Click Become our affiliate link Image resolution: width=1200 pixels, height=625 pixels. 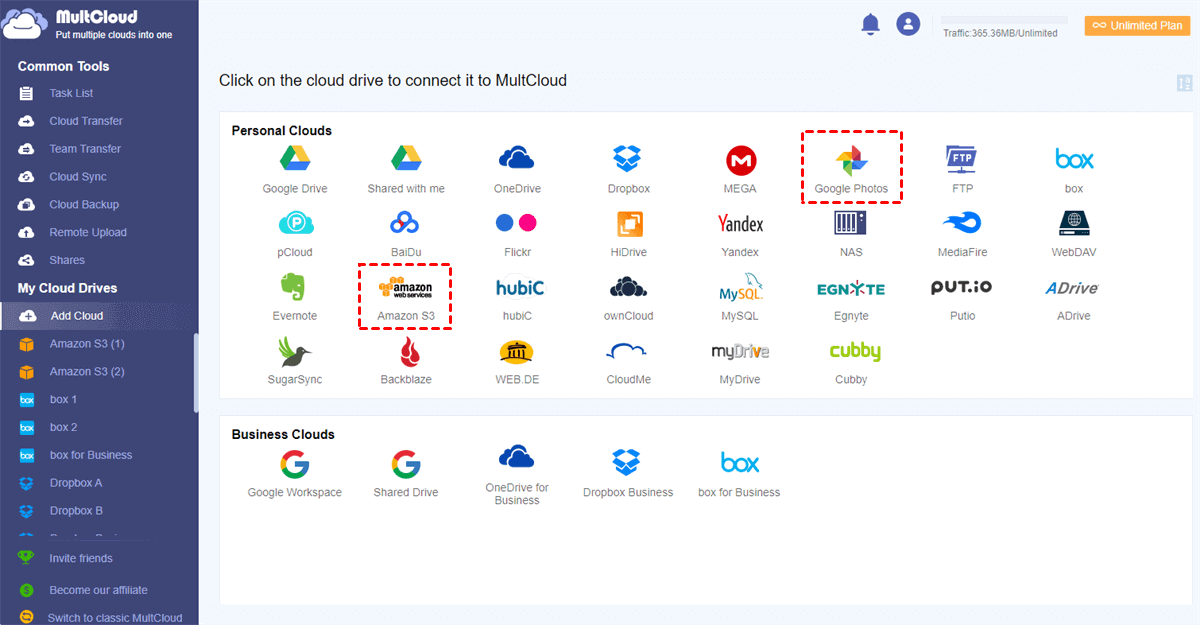pyautogui.click(x=98, y=591)
